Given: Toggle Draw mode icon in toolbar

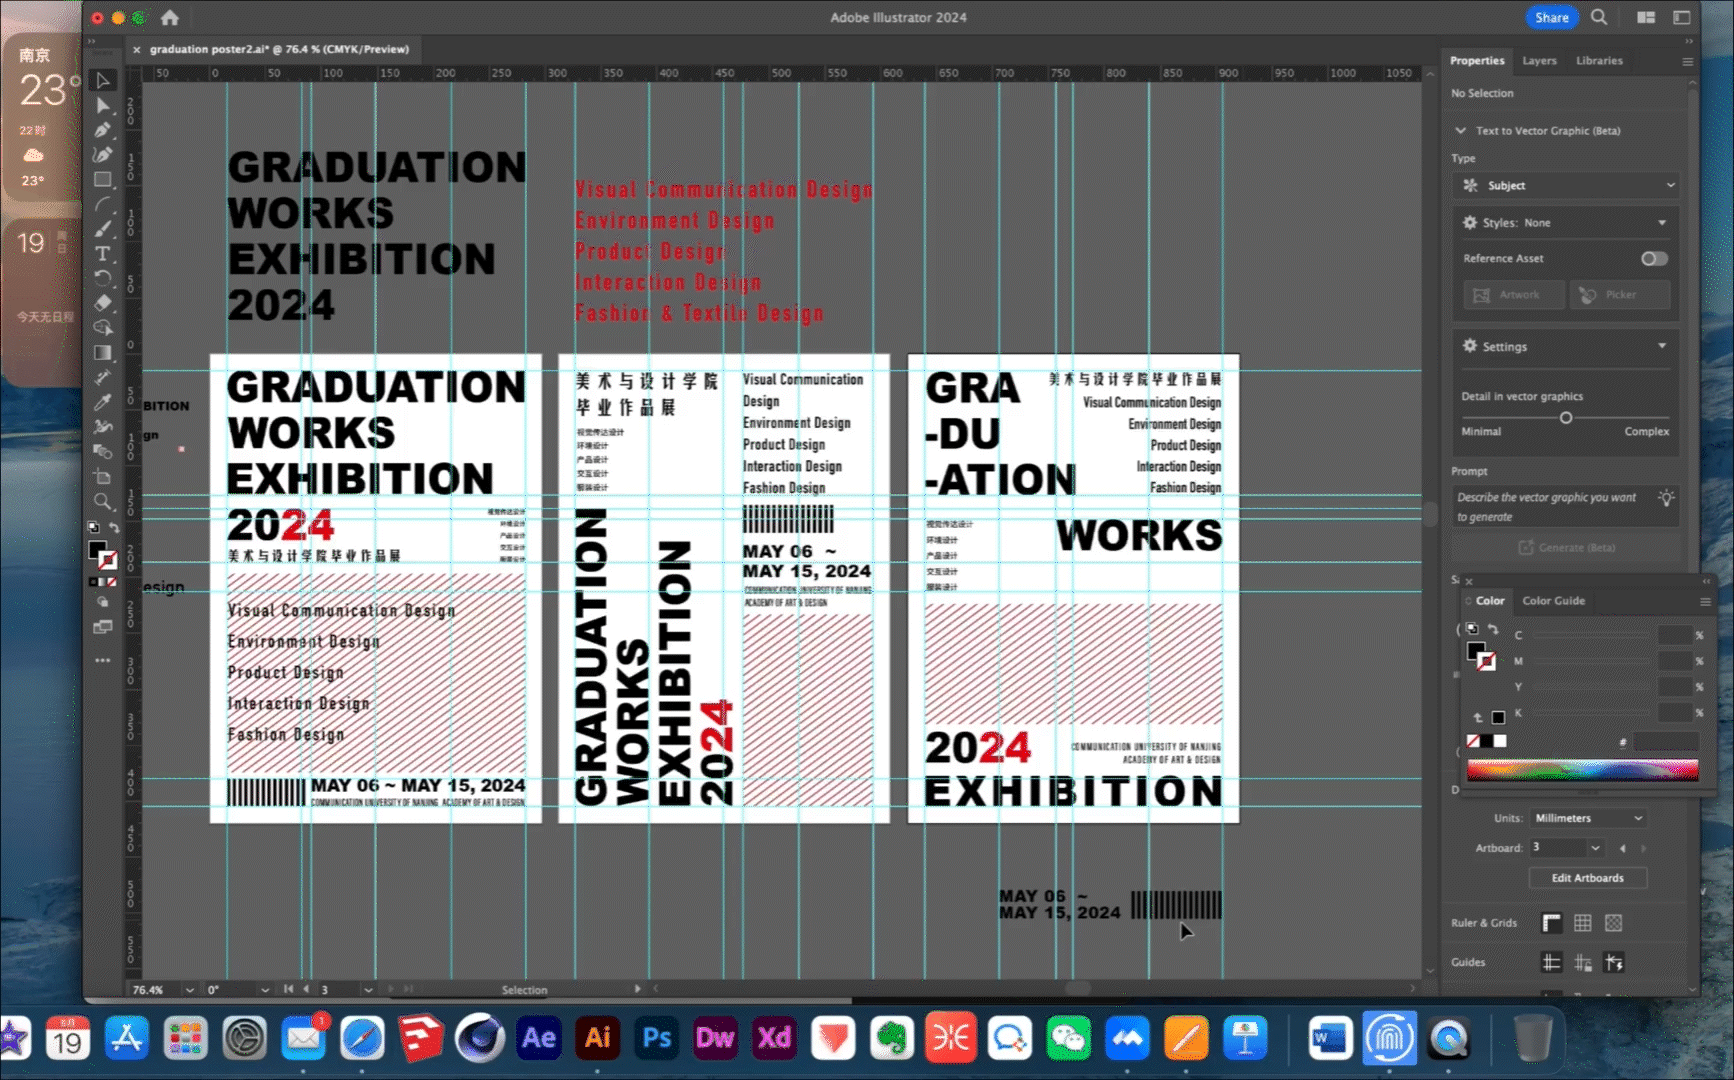Looking at the screenshot, I should 102,602.
